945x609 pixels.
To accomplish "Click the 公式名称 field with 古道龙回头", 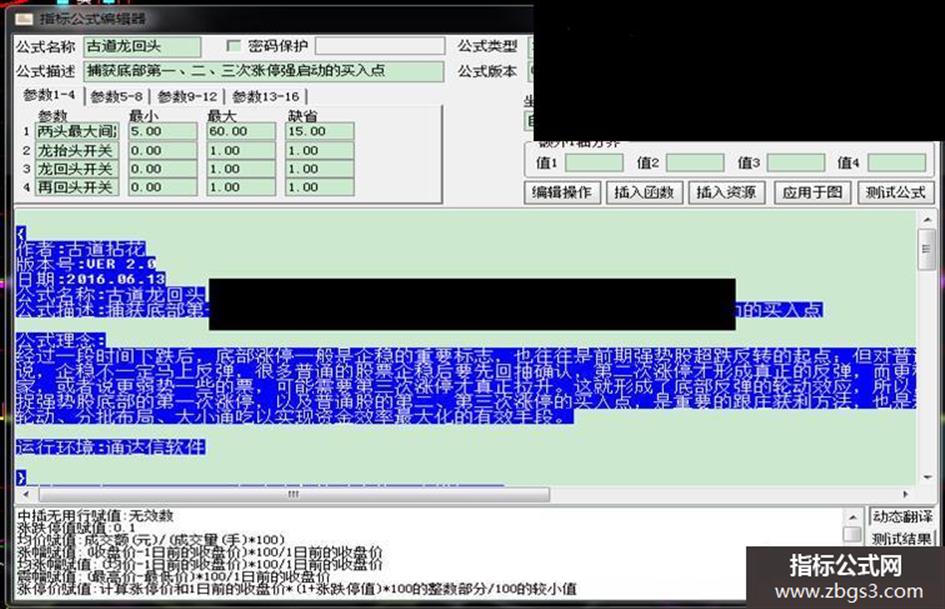I will [x=142, y=46].
